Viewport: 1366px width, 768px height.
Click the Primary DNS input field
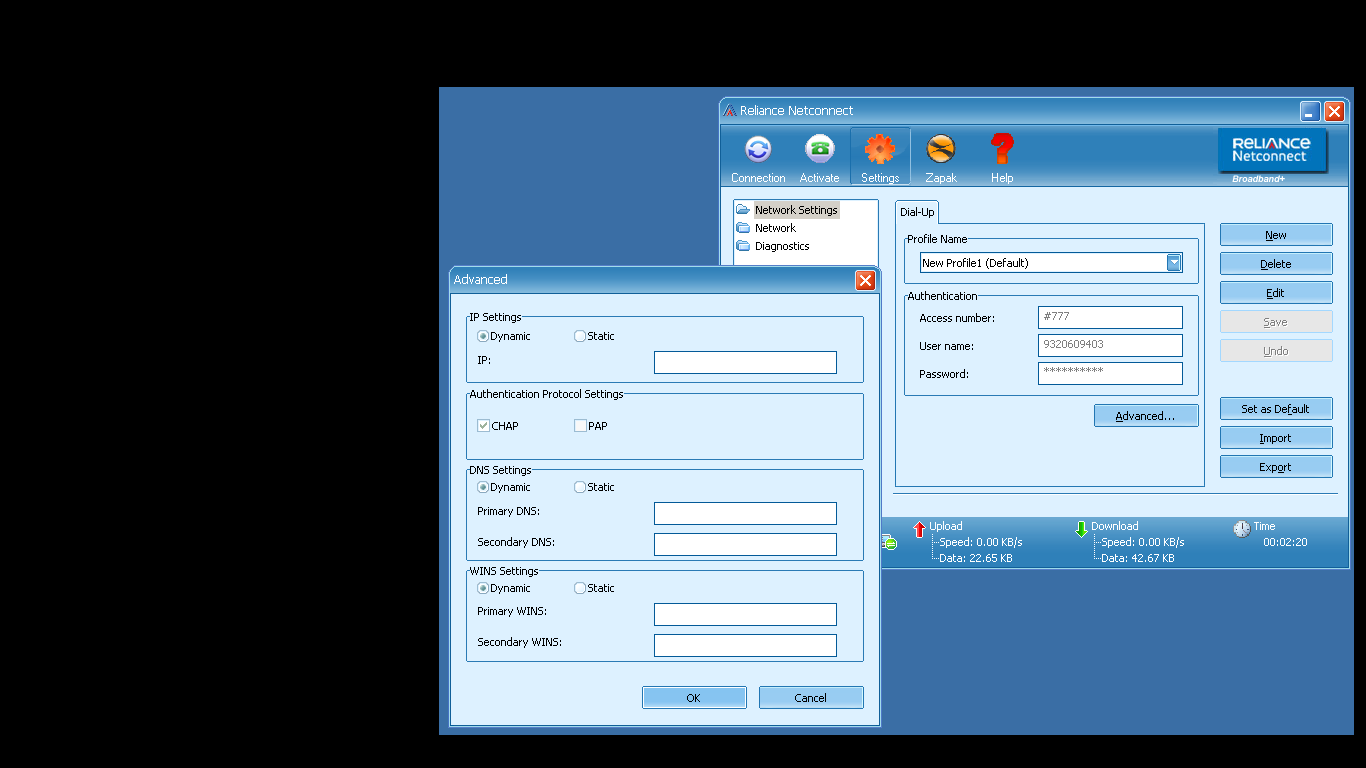pyautogui.click(x=745, y=514)
